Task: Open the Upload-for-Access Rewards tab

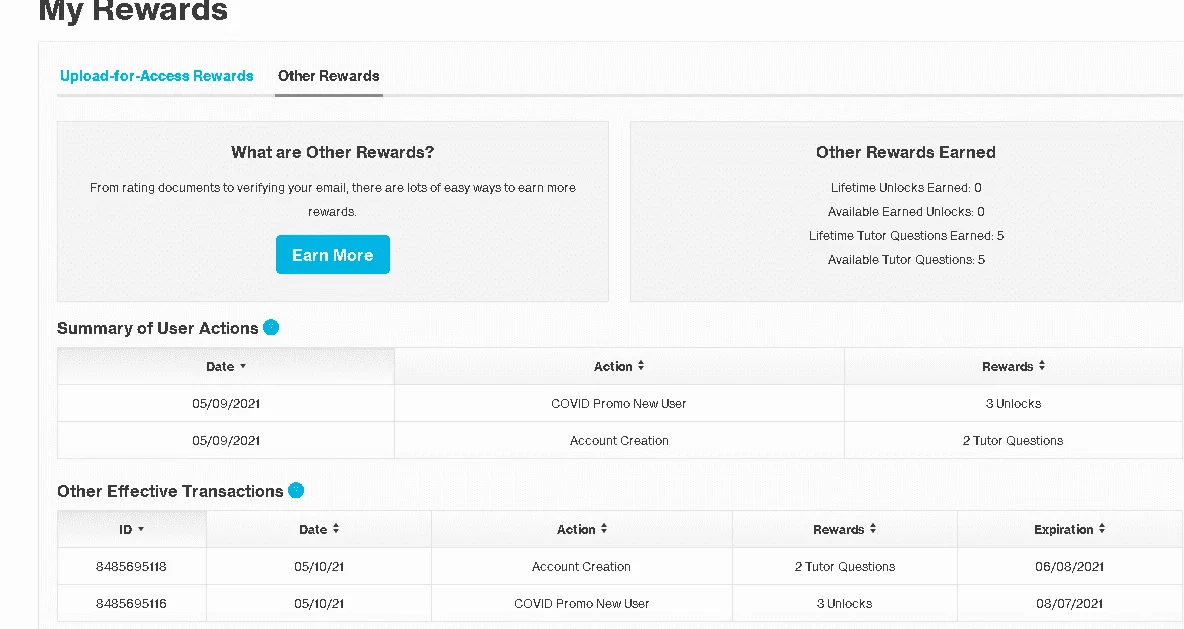Action: click(x=156, y=76)
